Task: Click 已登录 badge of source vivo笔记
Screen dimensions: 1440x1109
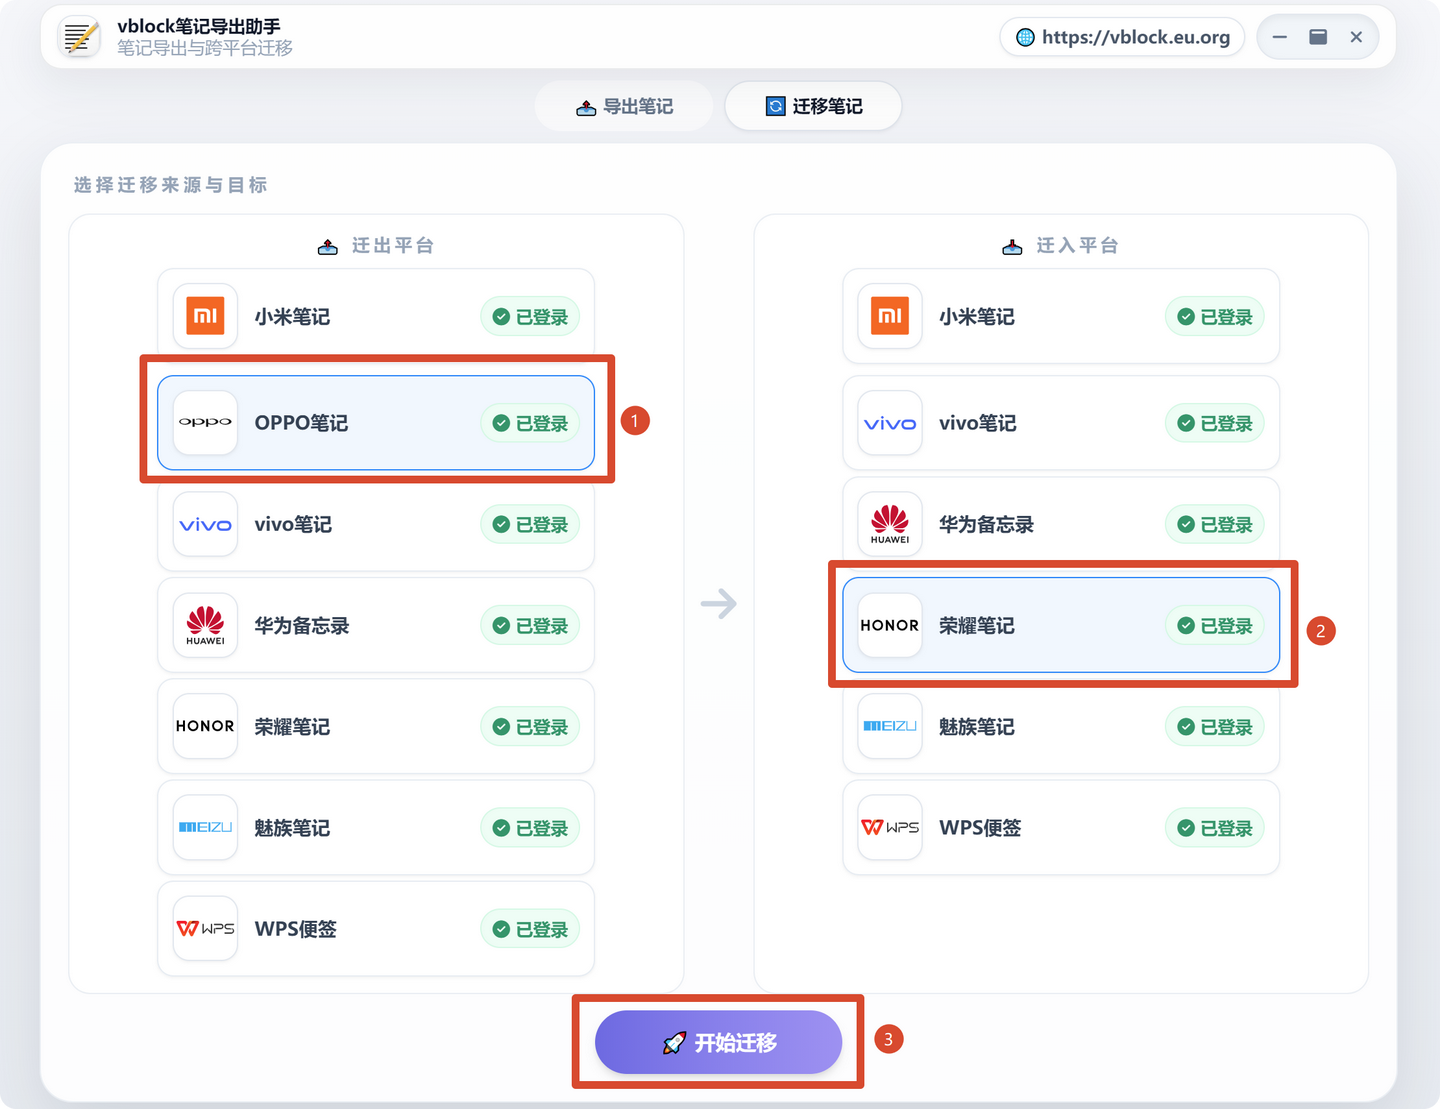Action: click(x=530, y=525)
